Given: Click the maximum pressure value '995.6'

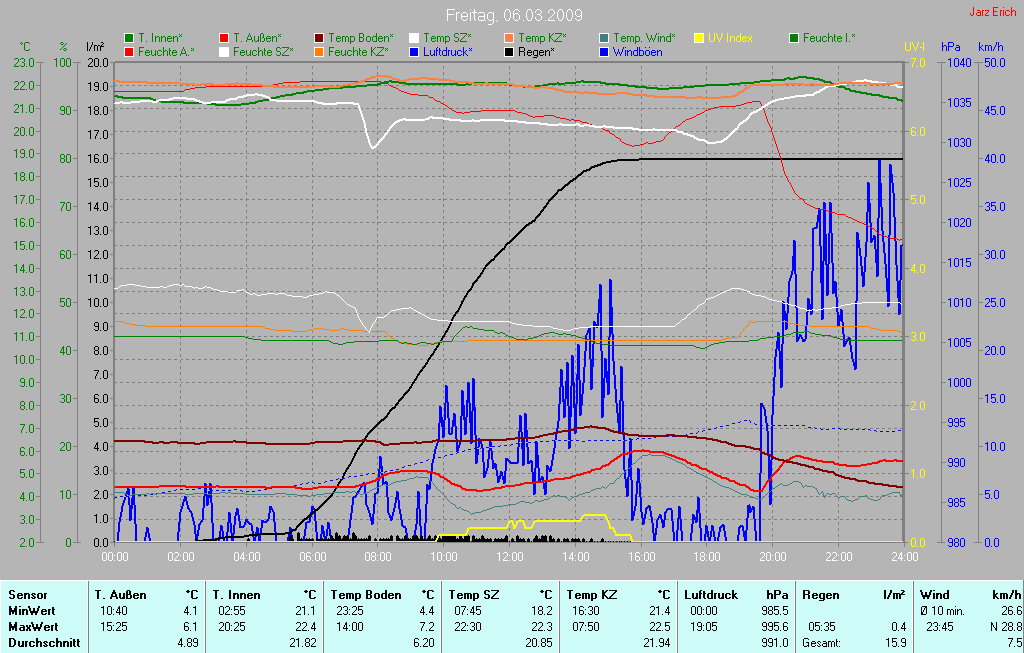Looking at the screenshot, I should click(x=775, y=627).
